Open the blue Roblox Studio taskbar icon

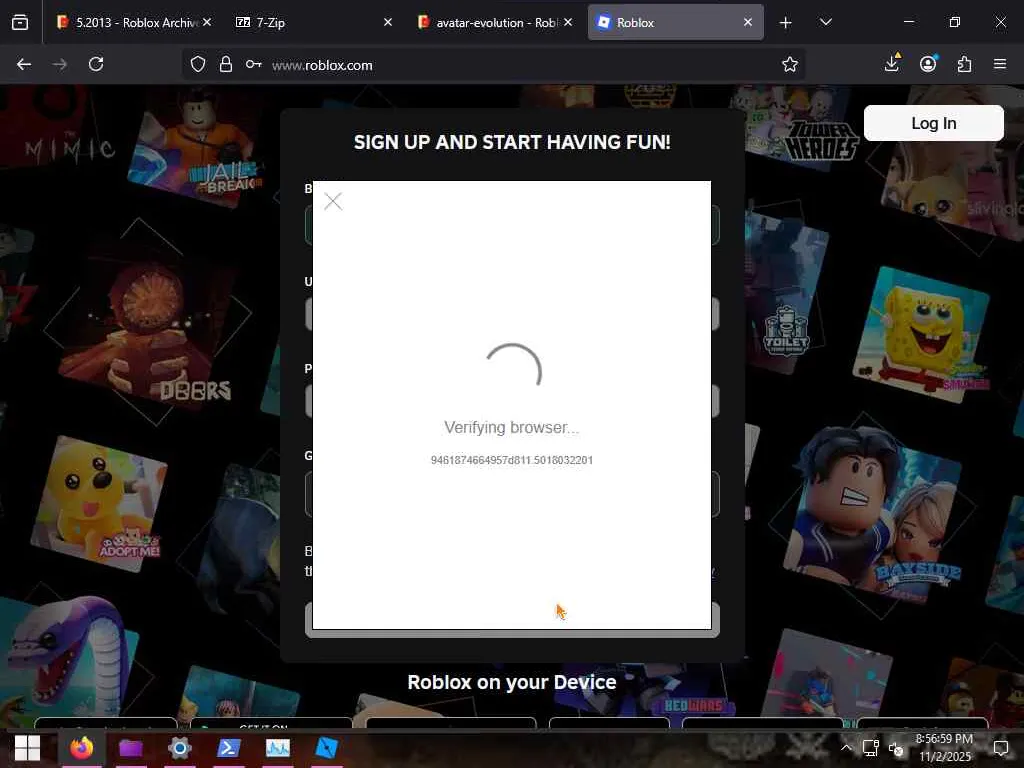tap(327, 748)
